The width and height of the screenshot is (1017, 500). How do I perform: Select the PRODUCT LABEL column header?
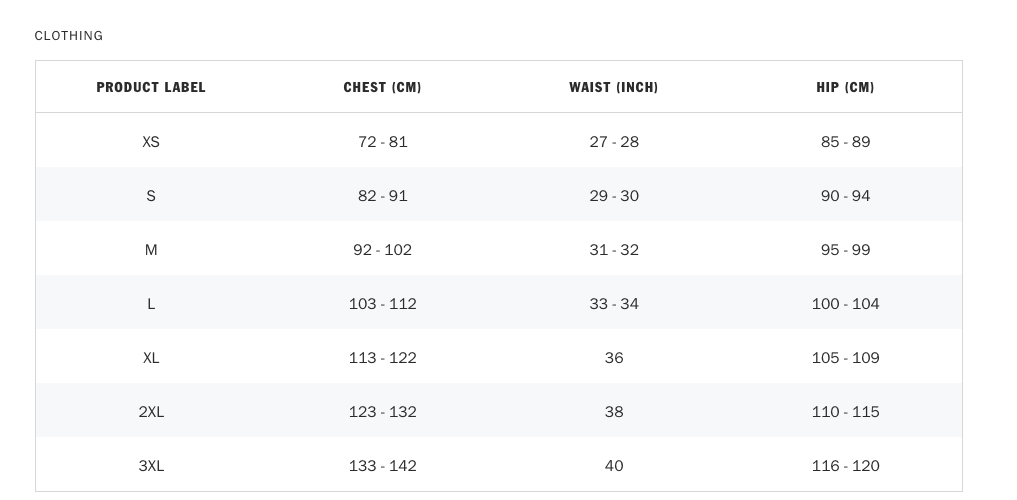point(151,88)
